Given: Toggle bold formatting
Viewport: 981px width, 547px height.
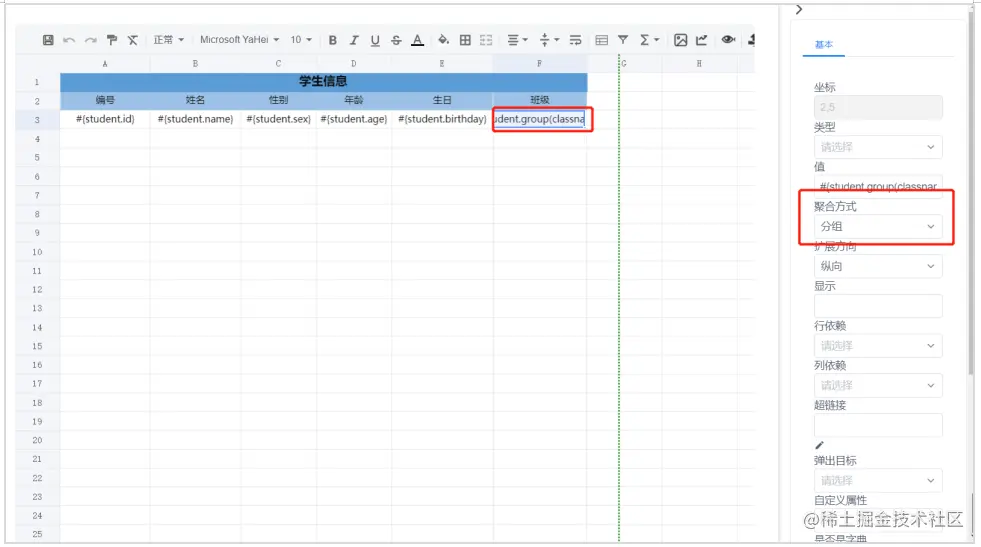Looking at the screenshot, I should tap(333, 40).
